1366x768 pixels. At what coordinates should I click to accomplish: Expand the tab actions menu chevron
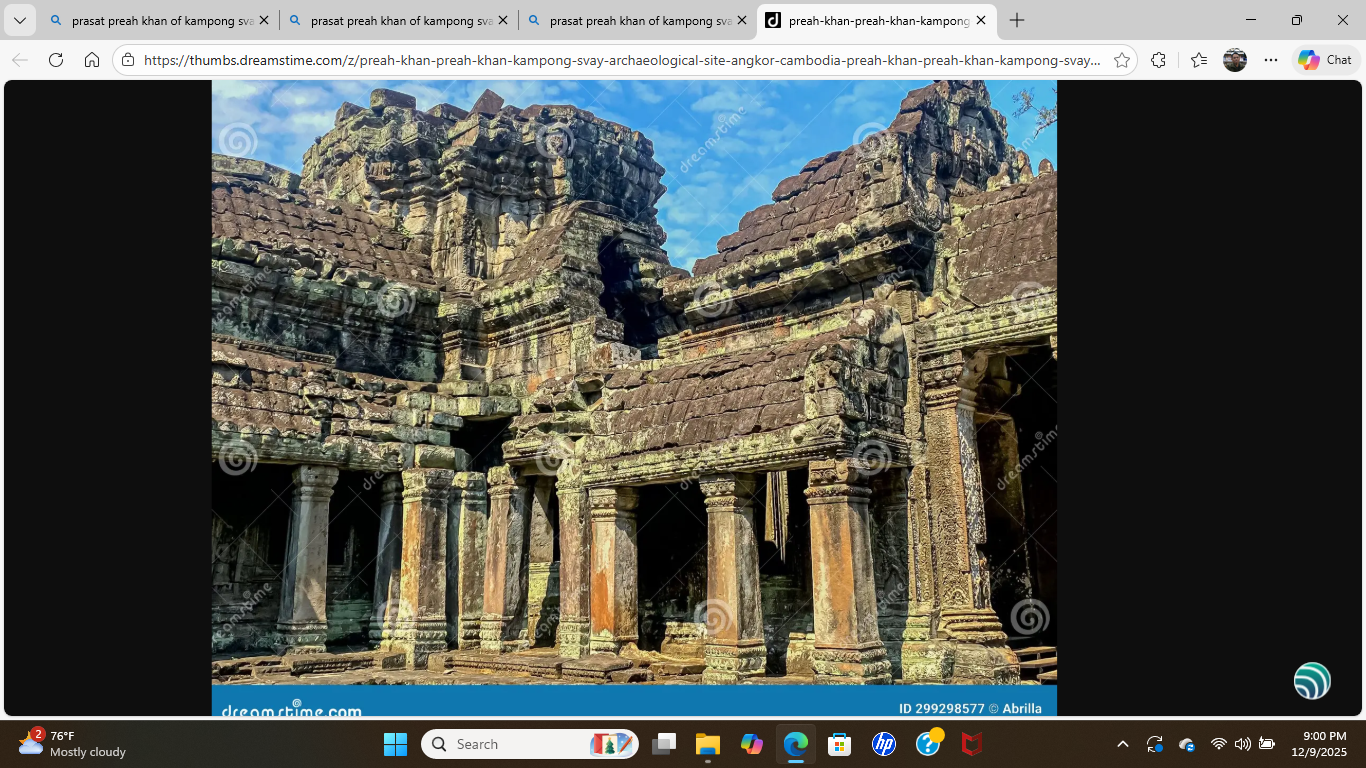click(x=20, y=20)
